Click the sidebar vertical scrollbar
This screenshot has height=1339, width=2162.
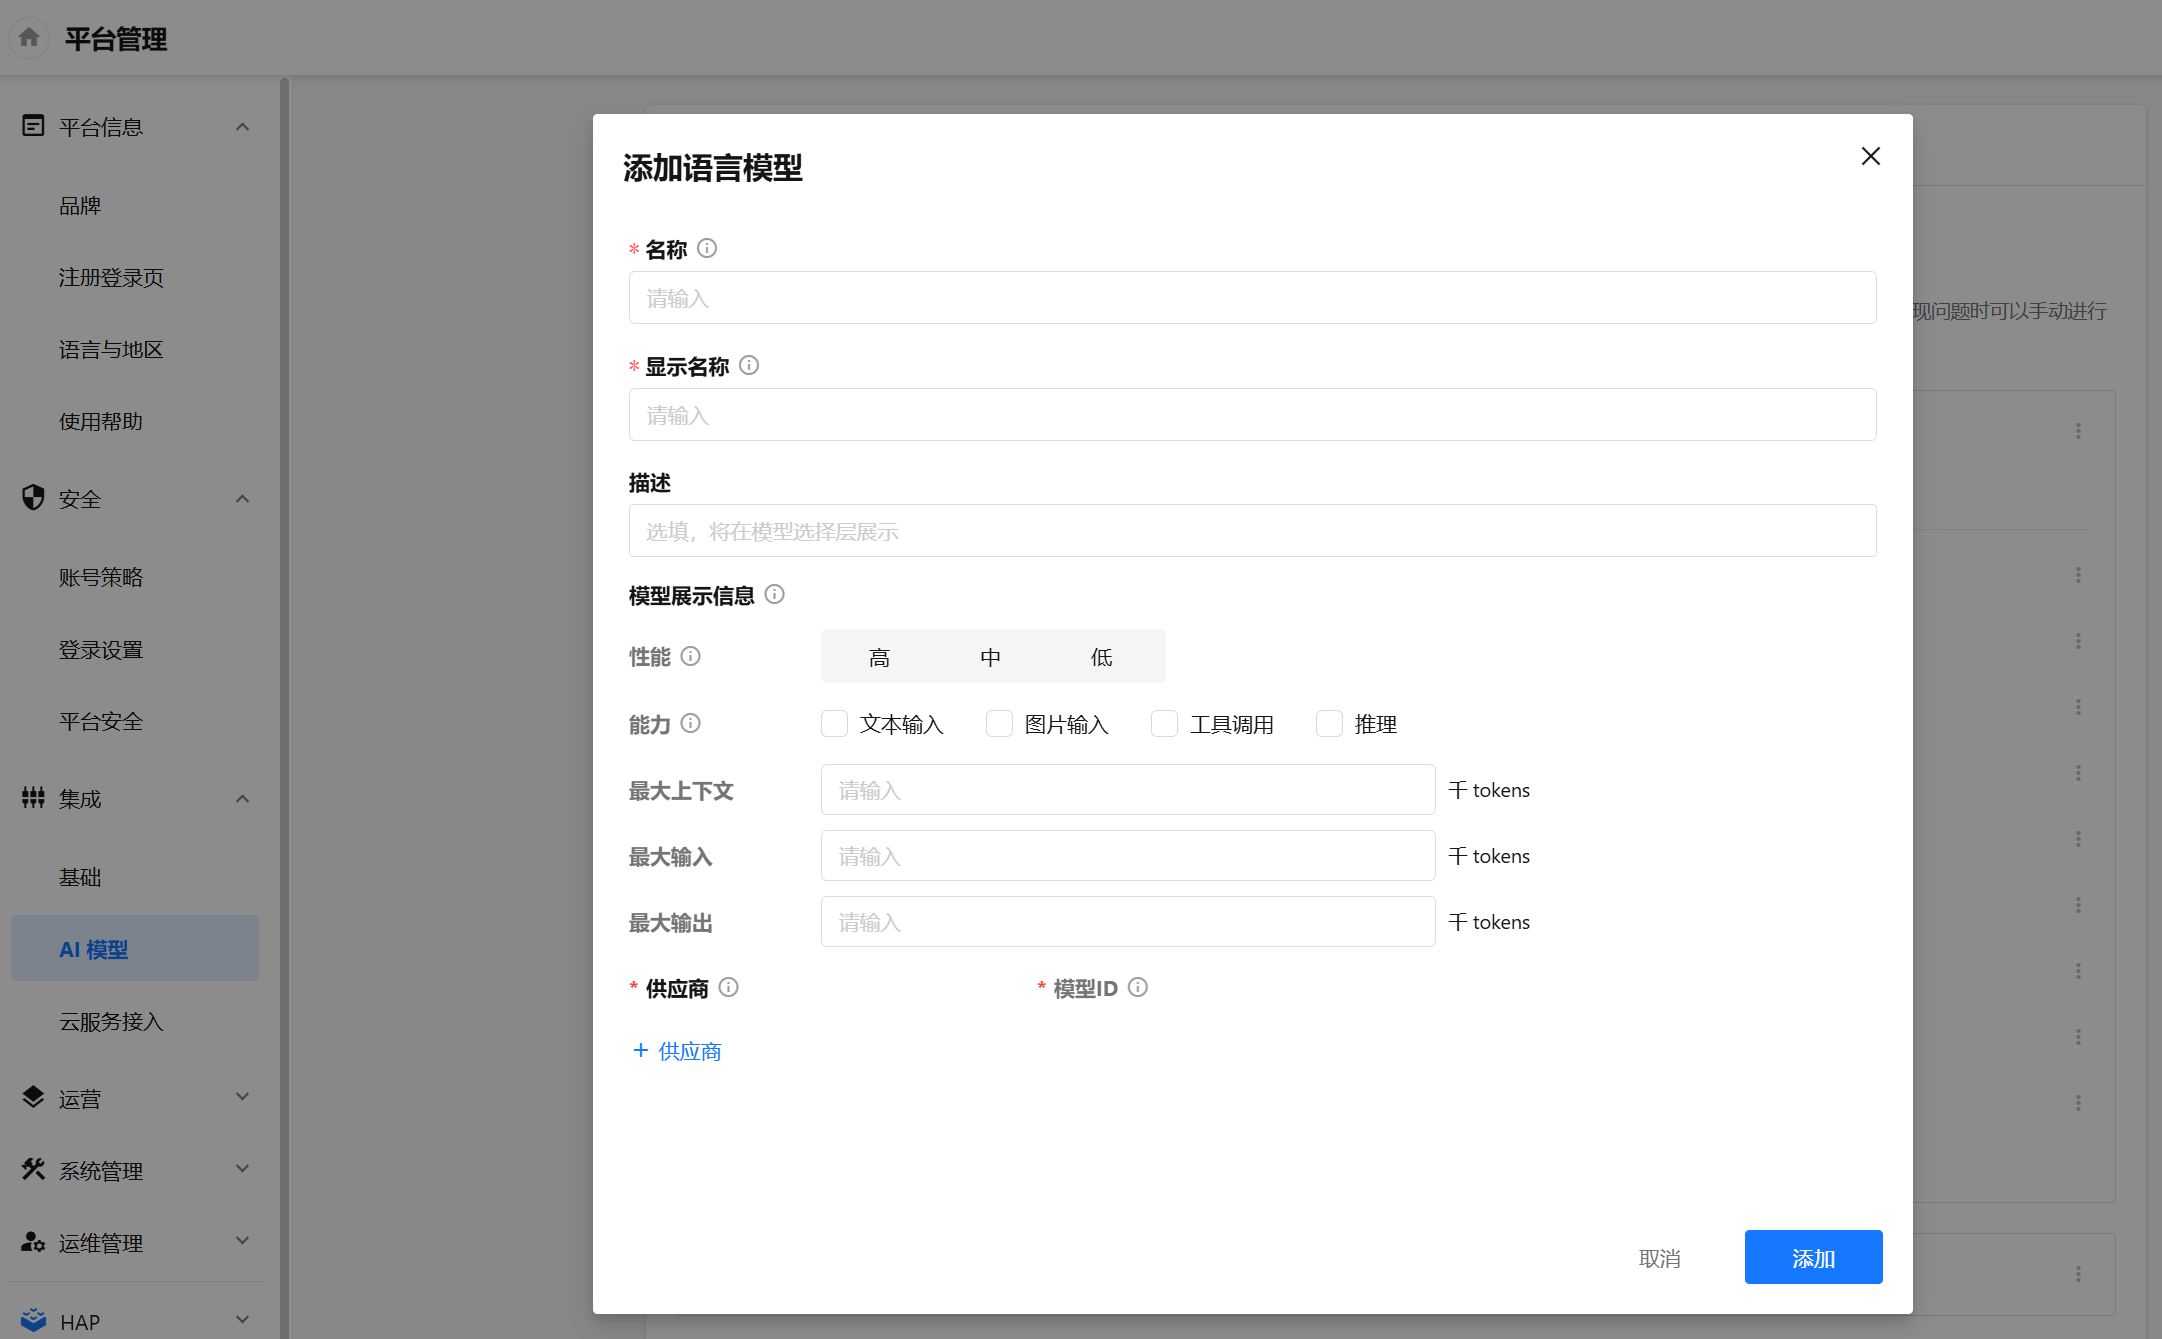click(x=285, y=707)
